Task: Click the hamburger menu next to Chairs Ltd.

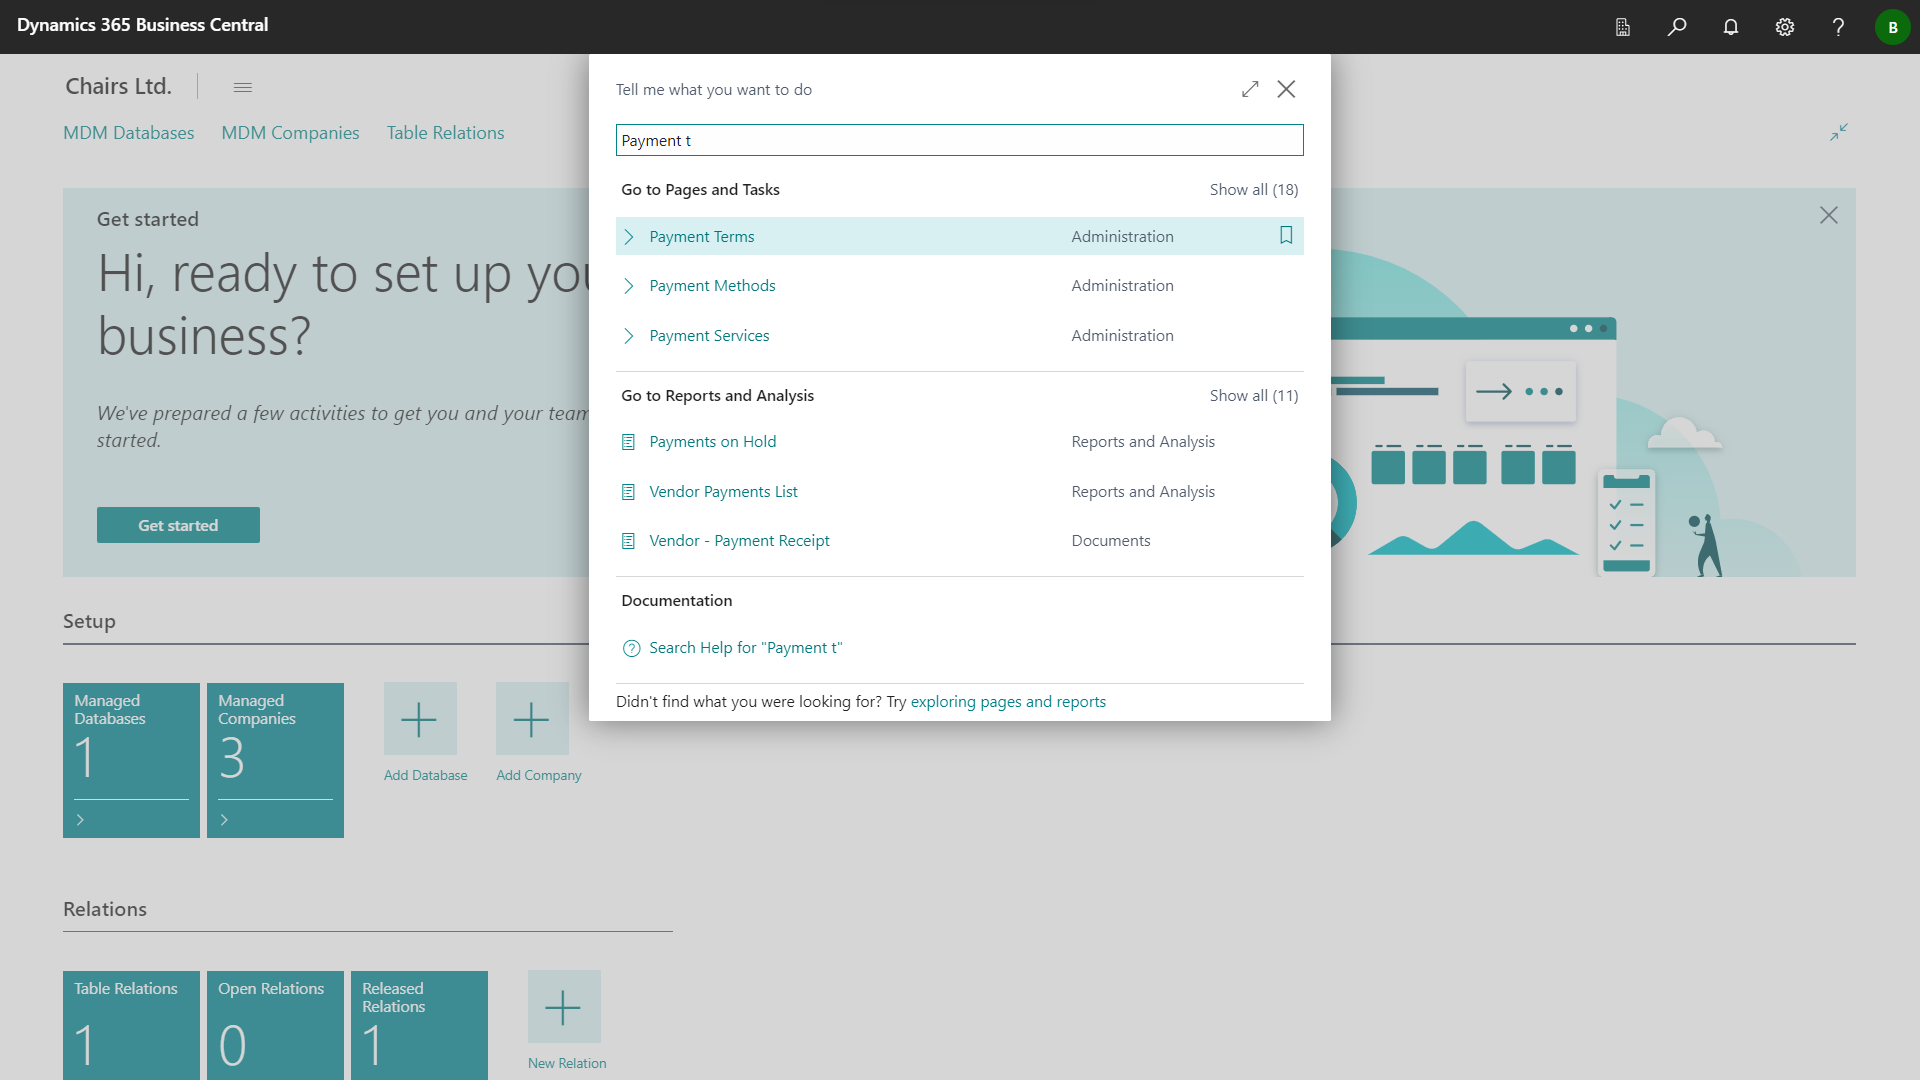Action: [x=243, y=87]
